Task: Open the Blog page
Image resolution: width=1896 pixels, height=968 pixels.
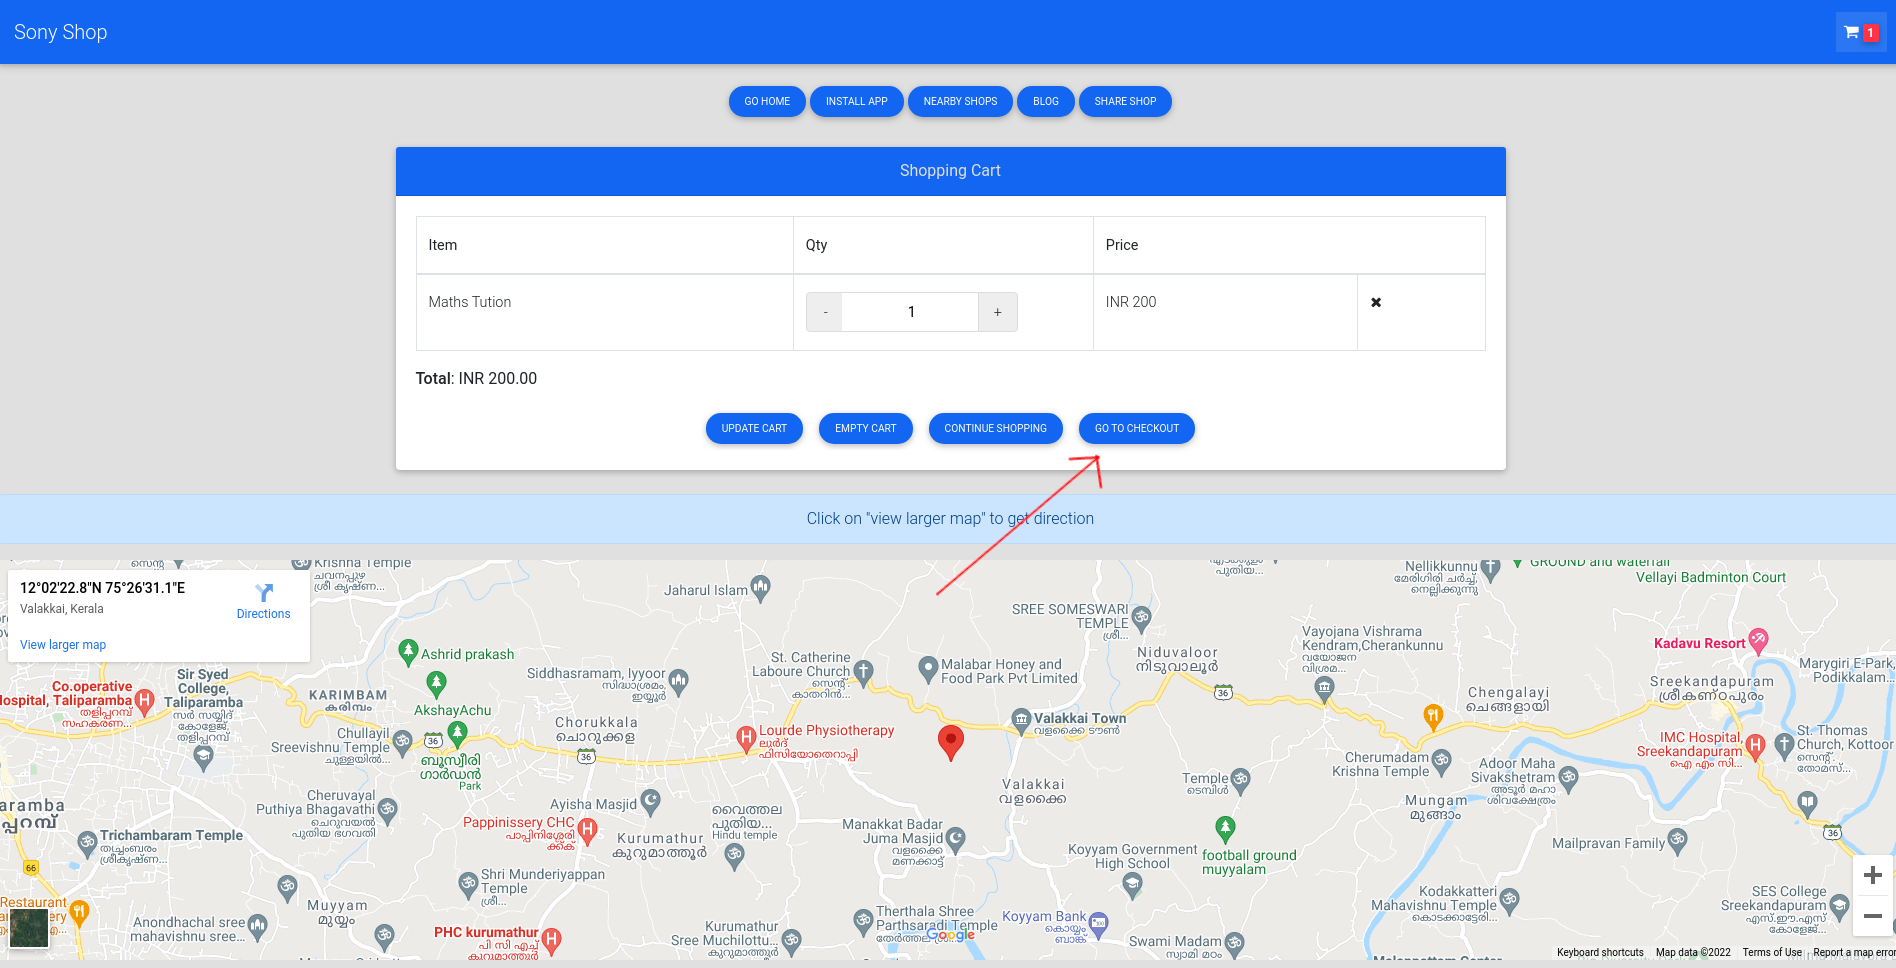Action: click(x=1046, y=101)
